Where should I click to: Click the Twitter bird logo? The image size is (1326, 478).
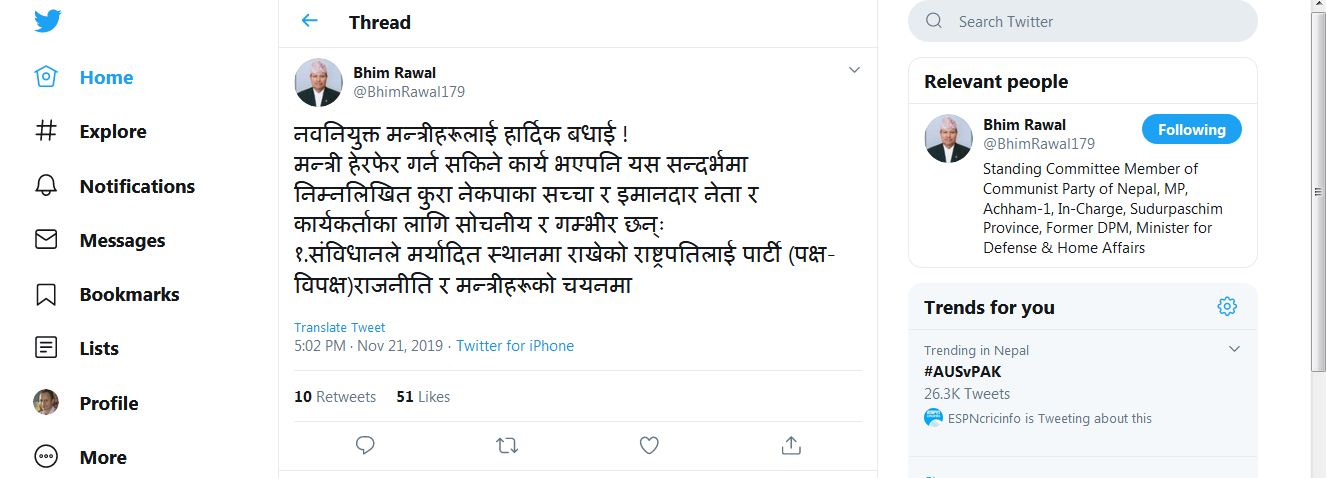click(x=48, y=21)
